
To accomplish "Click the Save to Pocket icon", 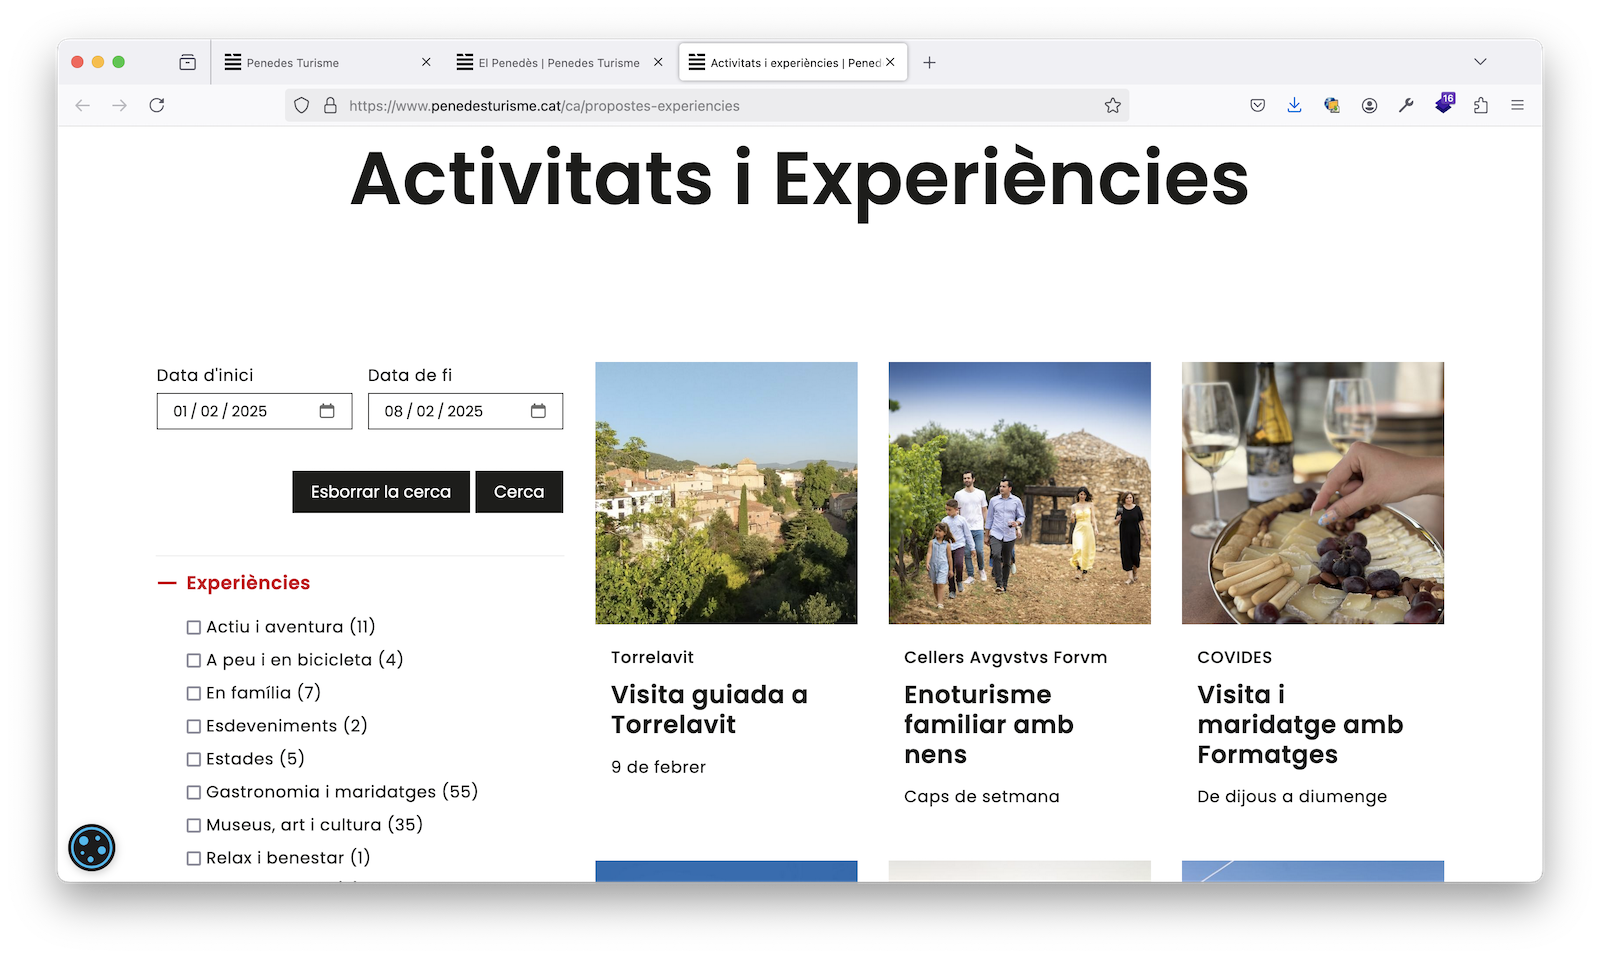I will [1257, 105].
